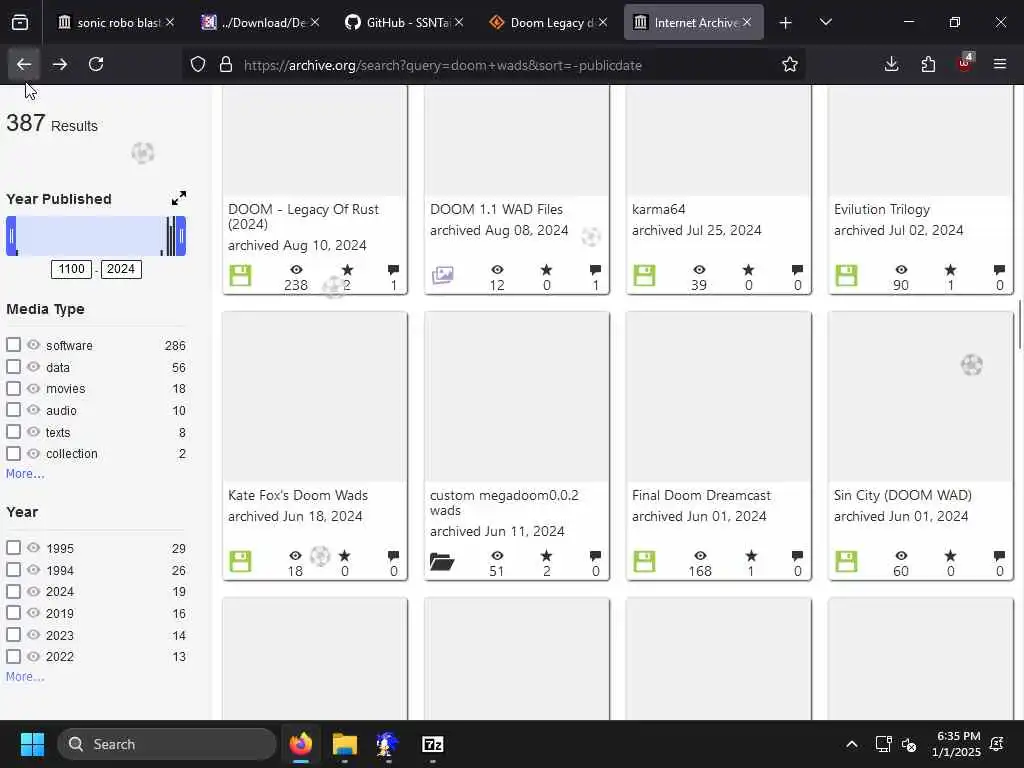Open the karma64 item title

658,209
